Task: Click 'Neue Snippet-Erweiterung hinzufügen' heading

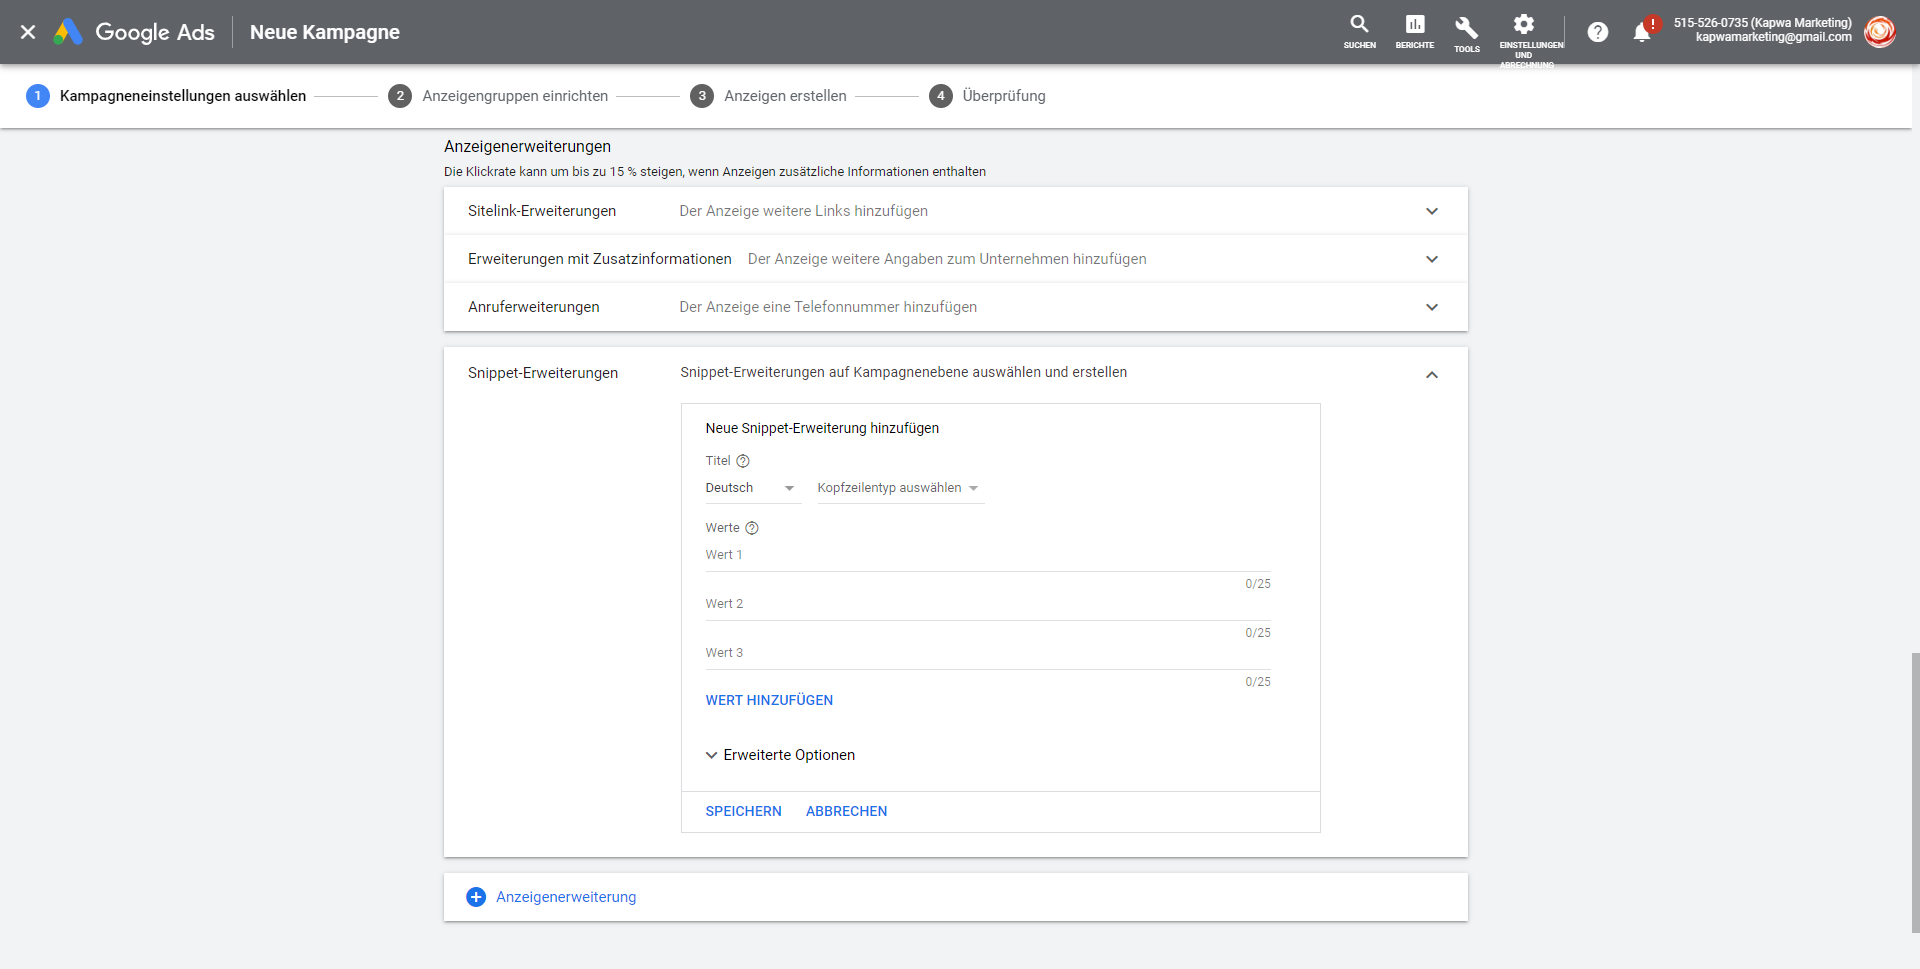Action: point(822,428)
